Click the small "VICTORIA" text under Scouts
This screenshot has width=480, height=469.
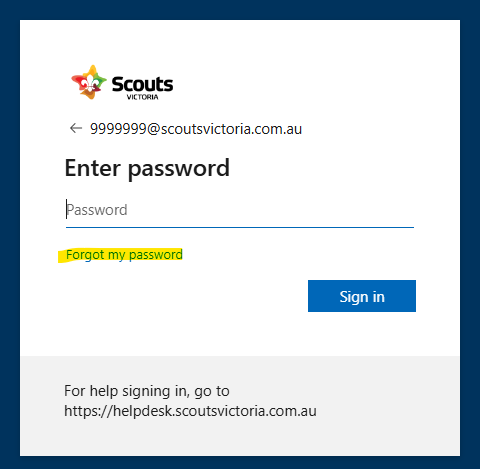142,97
